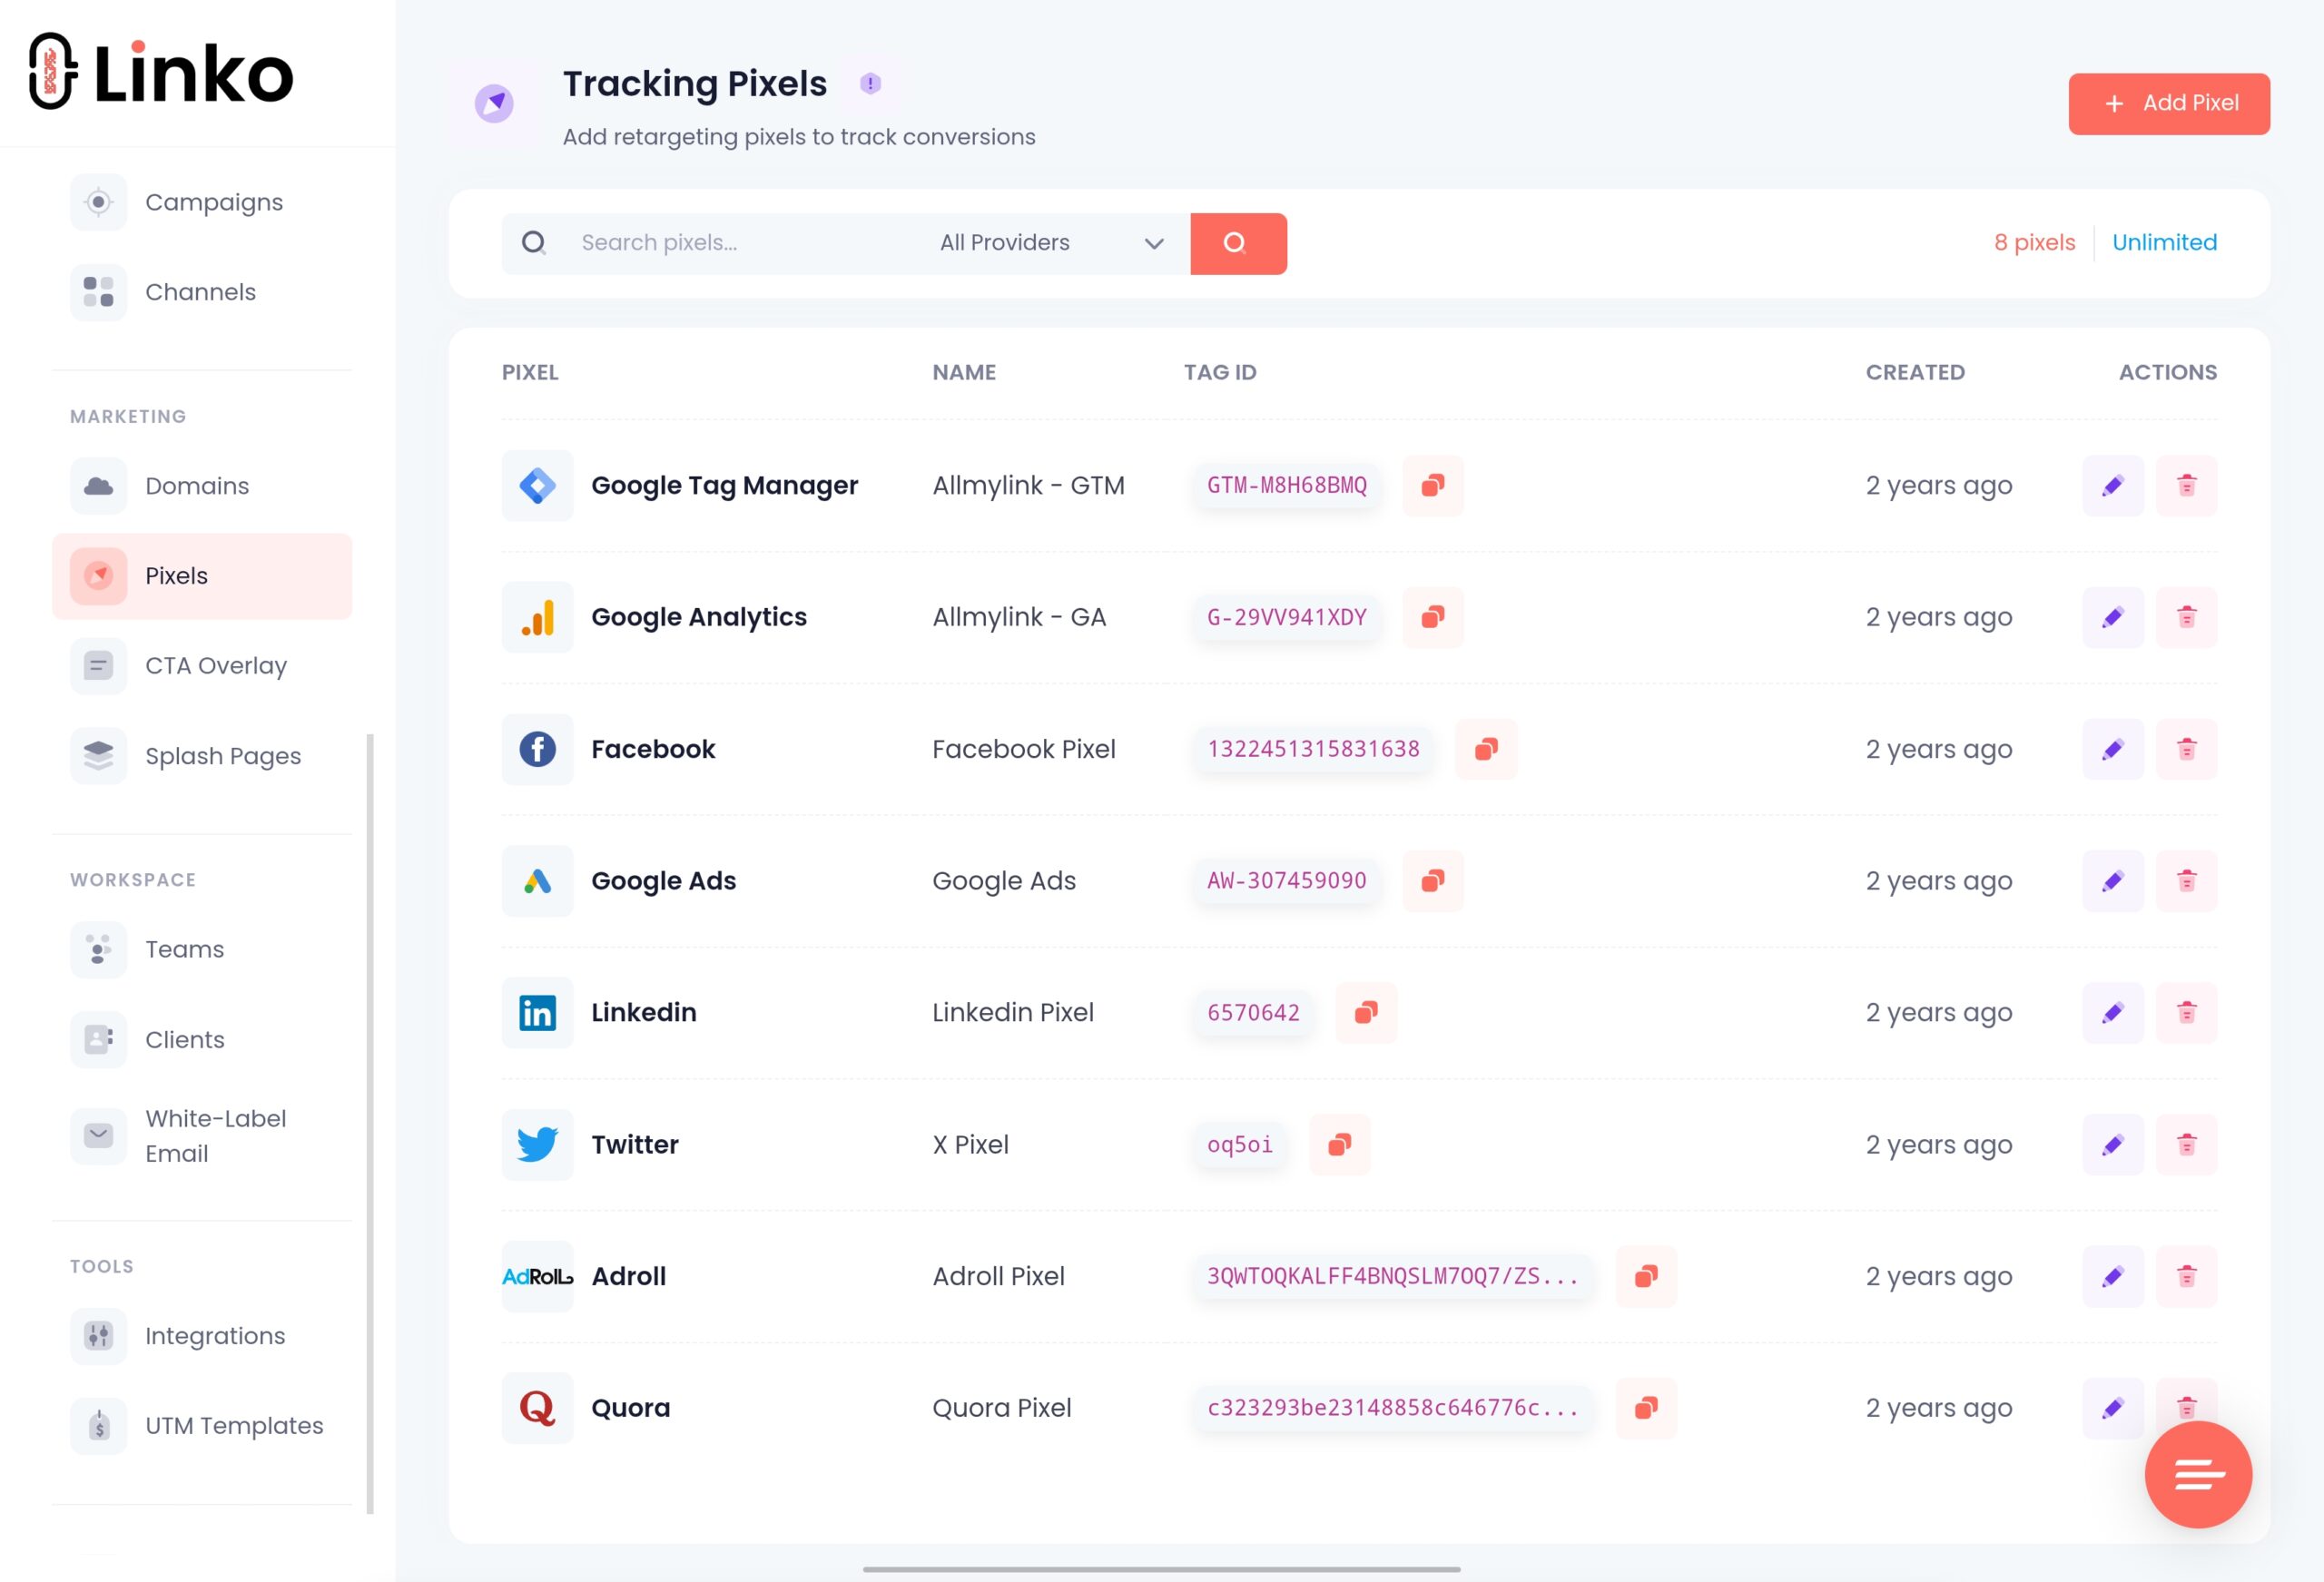Click the Adroll provider logo
2324x1582 pixels.
pyautogui.click(x=537, y=1276)
